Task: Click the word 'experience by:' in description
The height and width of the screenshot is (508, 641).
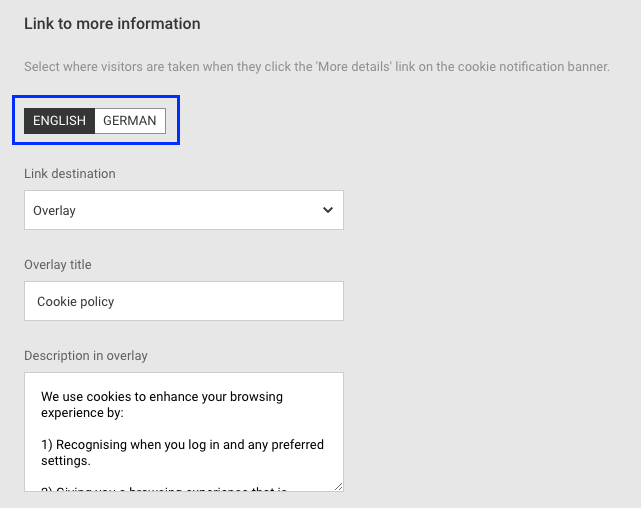Action: coord(80,411)
